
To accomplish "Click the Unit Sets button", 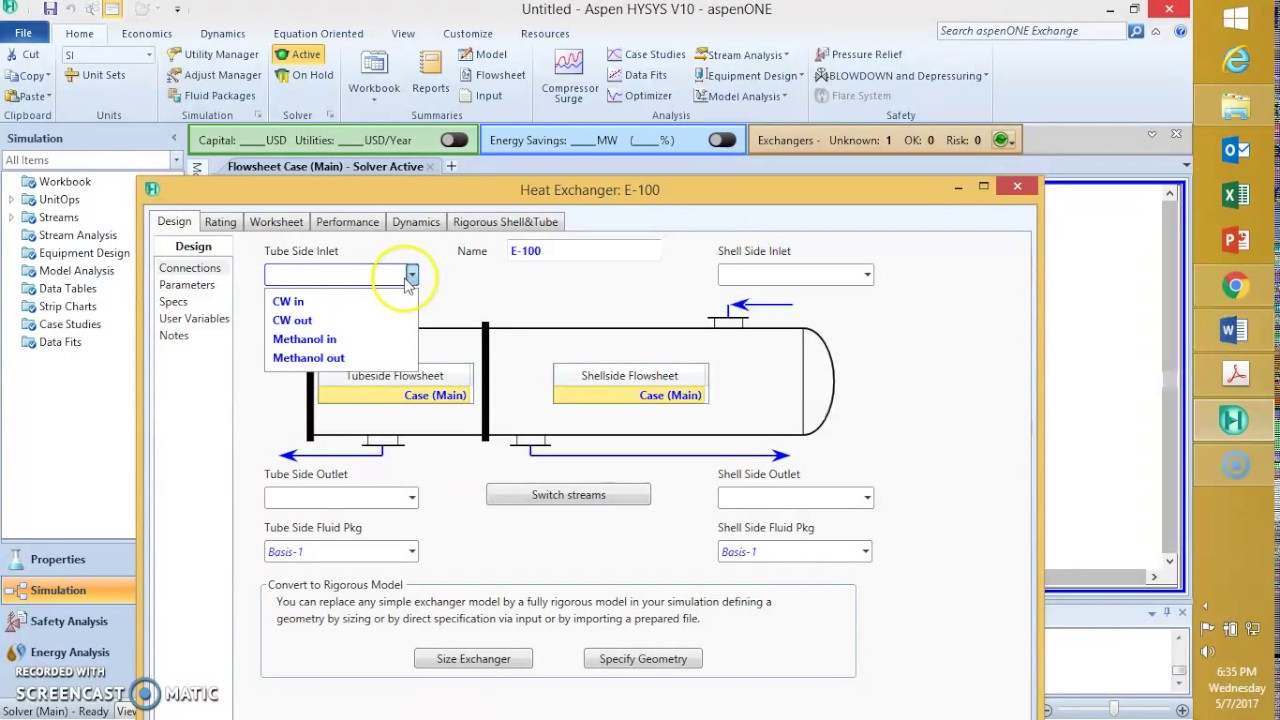I will (95, 75).
